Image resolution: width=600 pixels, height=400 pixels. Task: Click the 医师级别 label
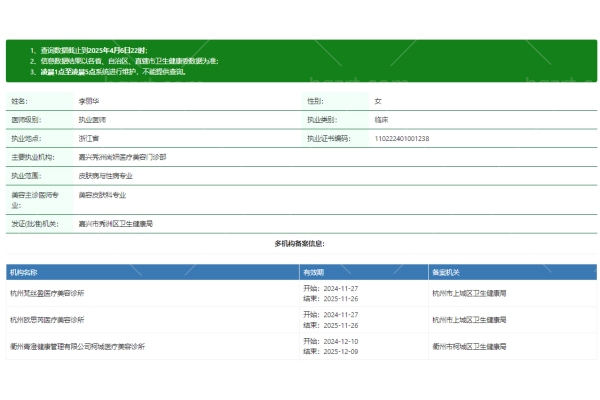[26, 120]
